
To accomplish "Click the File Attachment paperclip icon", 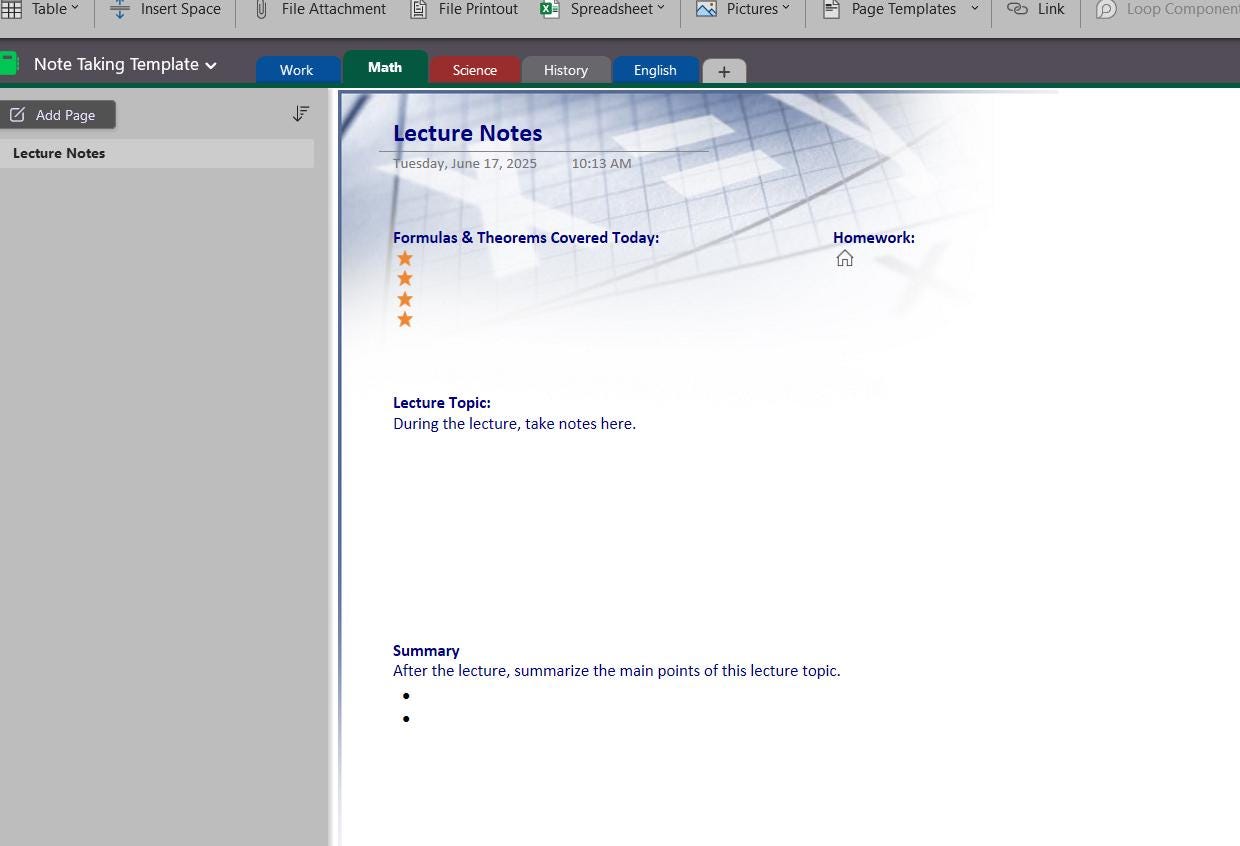I will [261, 9].
